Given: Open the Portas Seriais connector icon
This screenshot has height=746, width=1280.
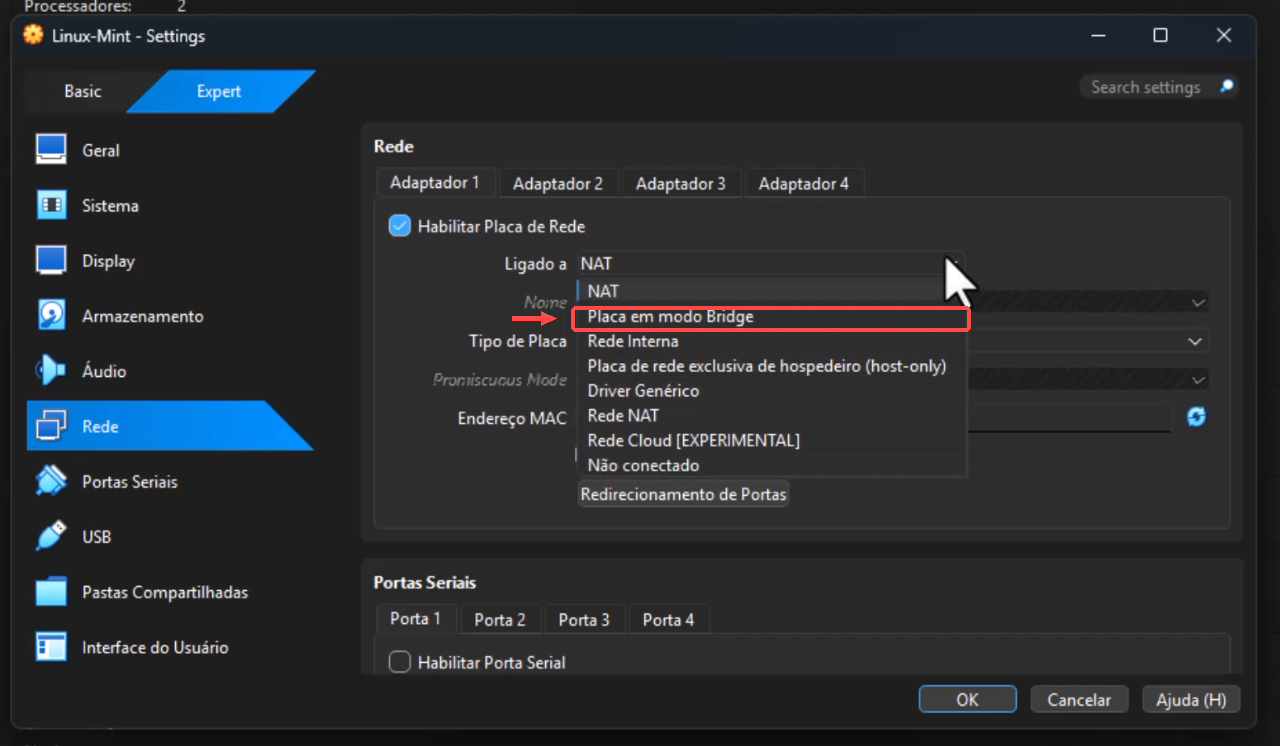Looking at the screenshot, I should (51, 481).
